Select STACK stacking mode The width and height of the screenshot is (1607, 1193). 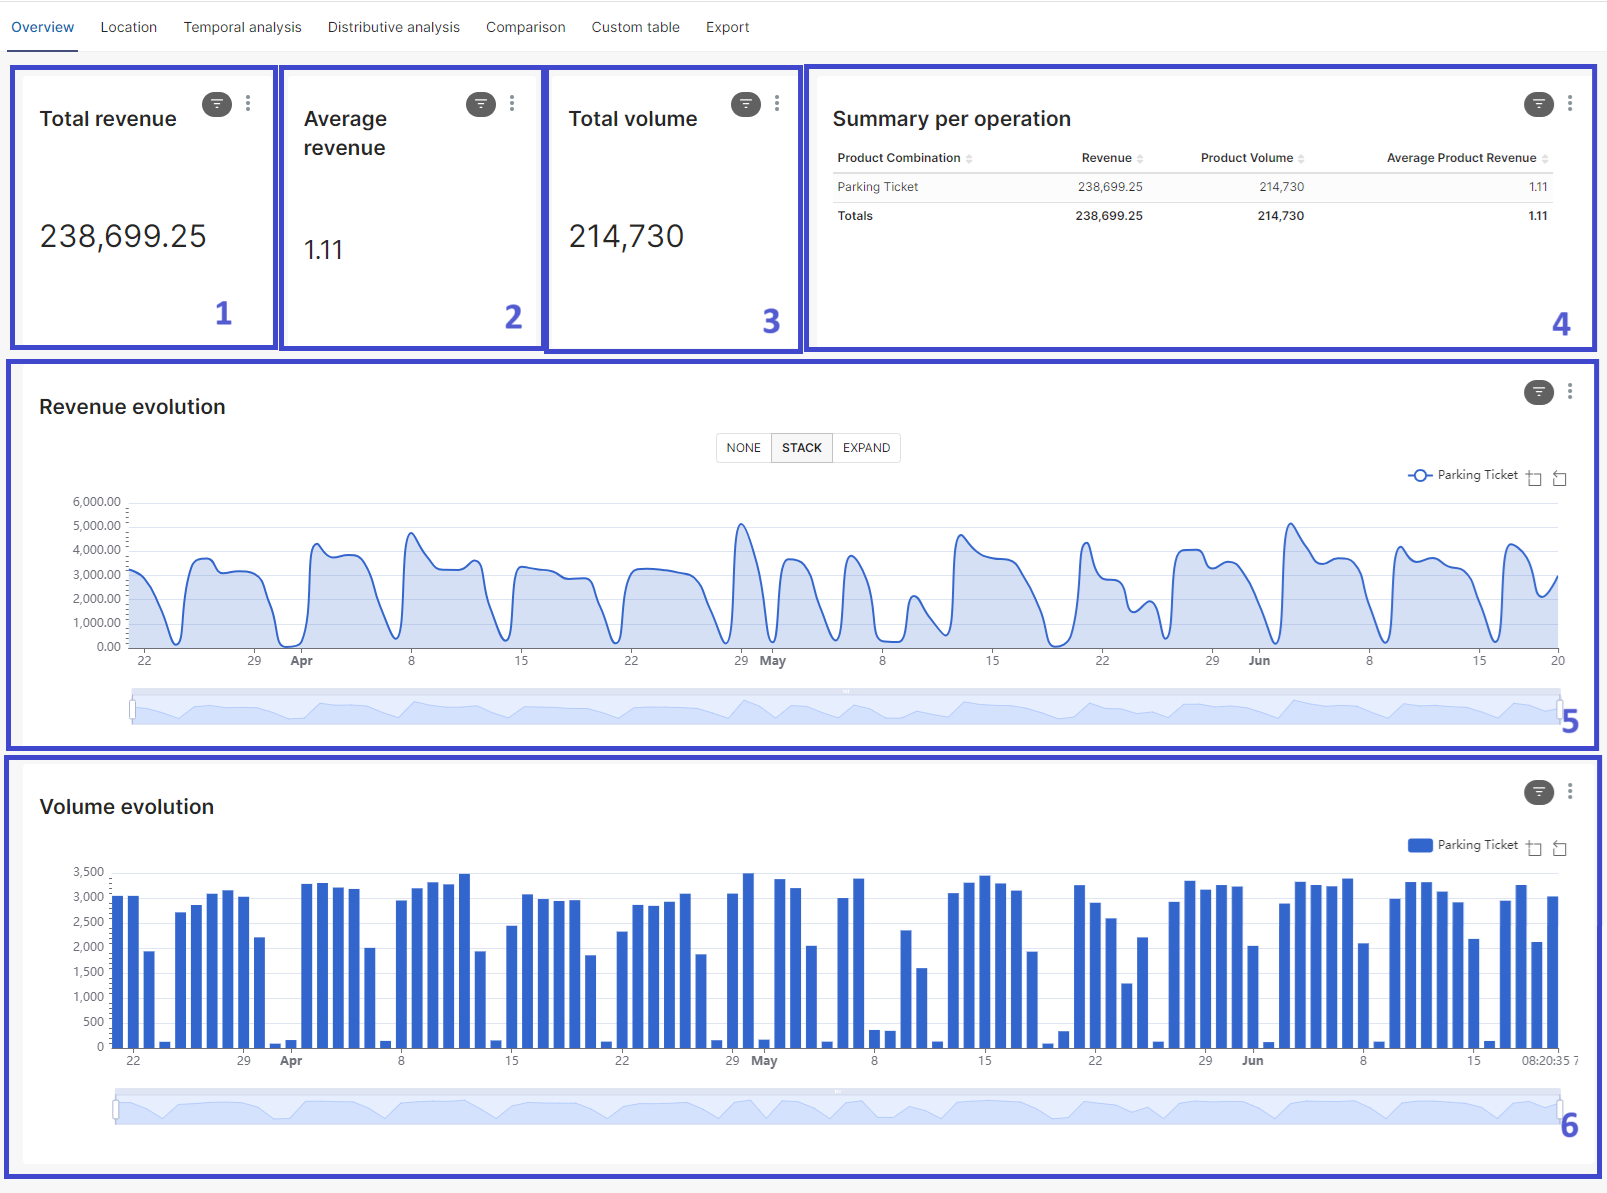coord(802,448)
